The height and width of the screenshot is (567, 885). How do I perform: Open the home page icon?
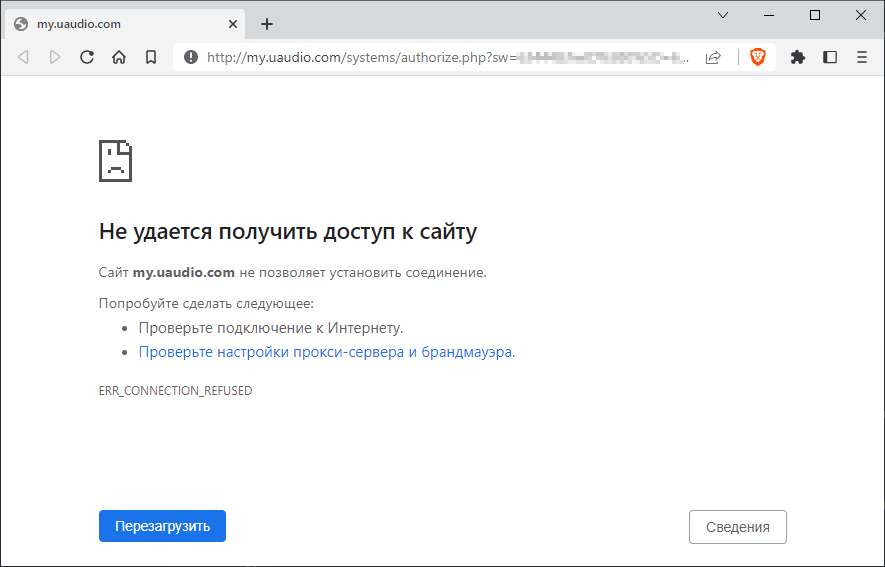[x=119, y=57]
